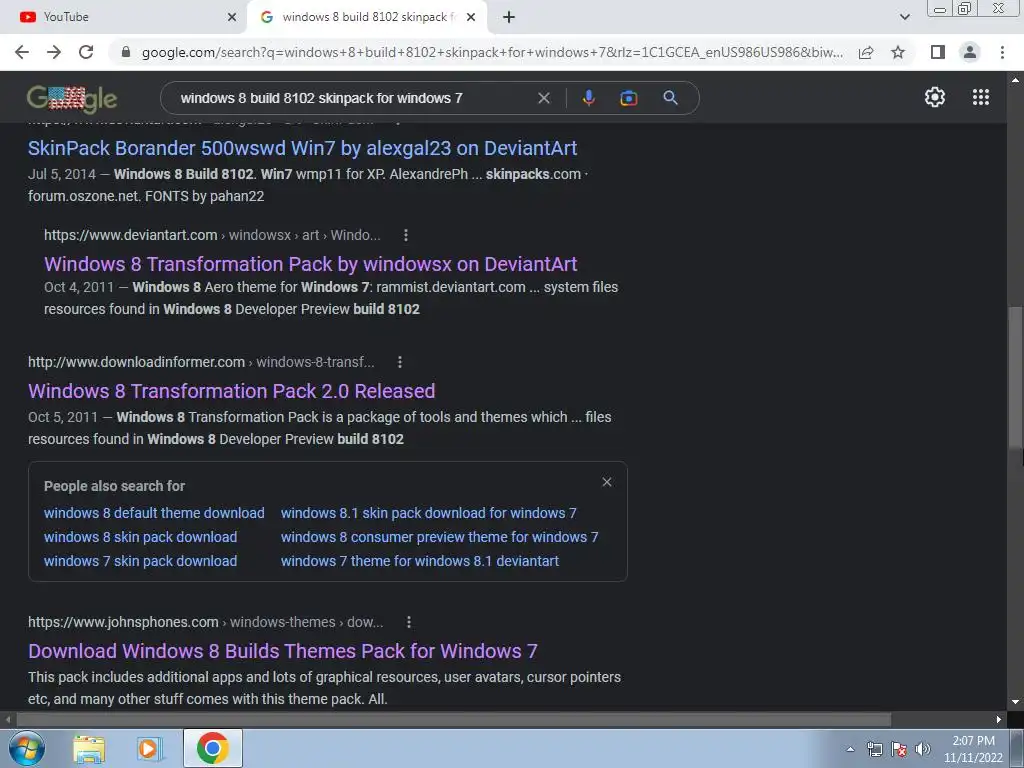Dismiss People also search for box
The height and width of the screenshot is (768, 1024).
(x=607, y=482)
